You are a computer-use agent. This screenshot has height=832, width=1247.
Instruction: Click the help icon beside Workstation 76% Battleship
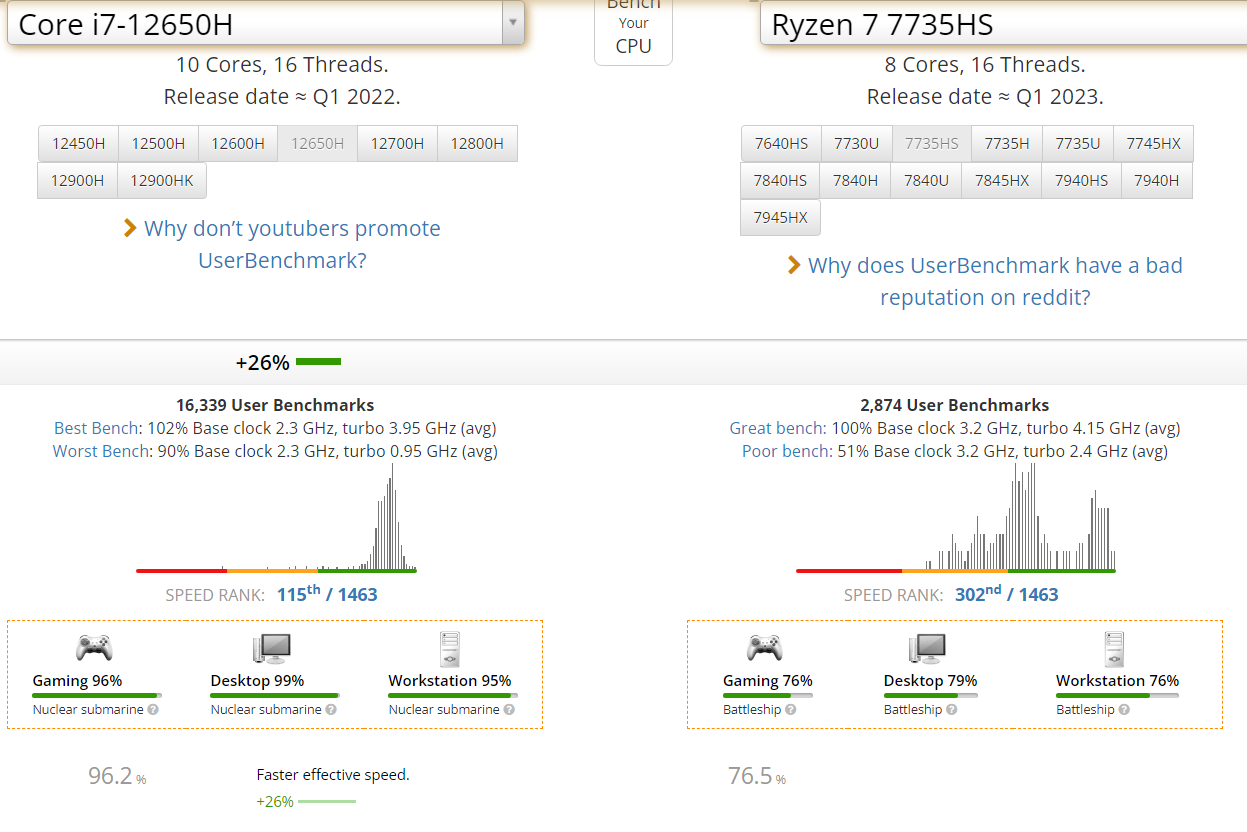click(x=1124, y=710)
